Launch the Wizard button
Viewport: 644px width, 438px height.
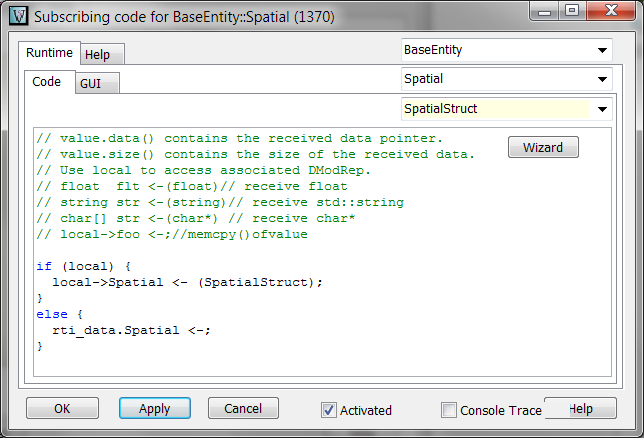coord(543,148)
